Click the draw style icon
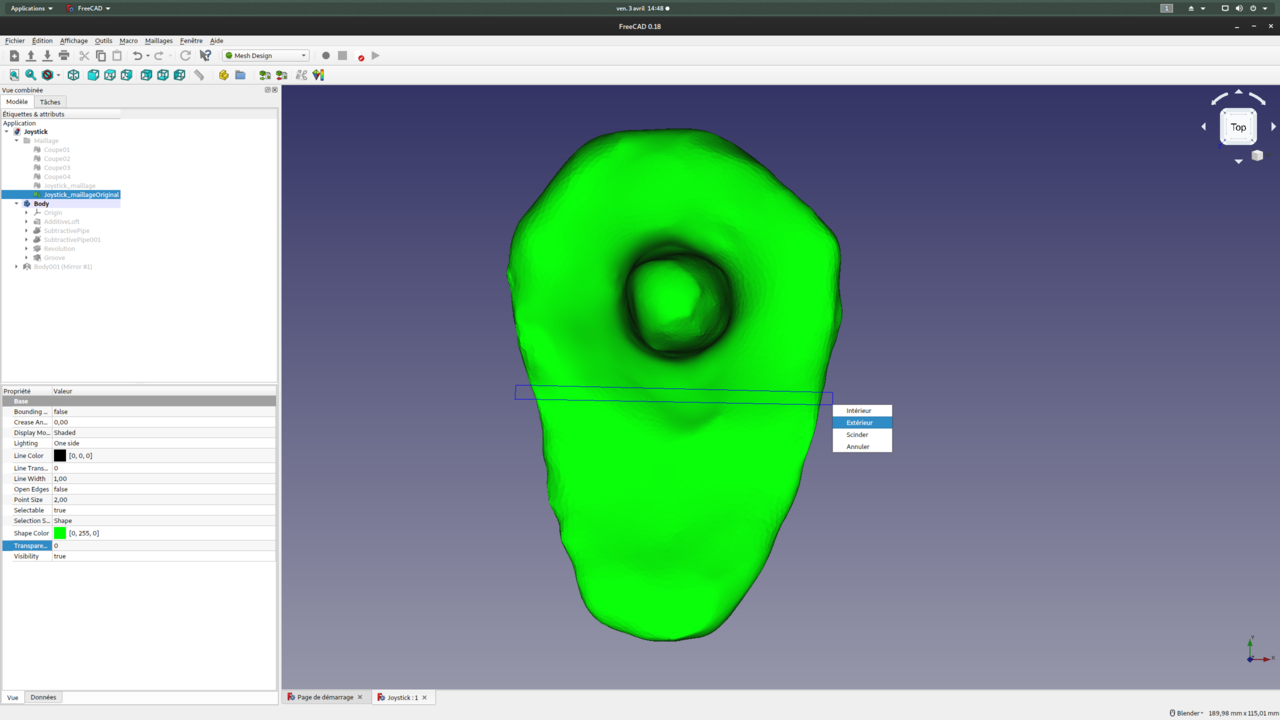Screen dimensions: 1280x720 pos(47,75)
